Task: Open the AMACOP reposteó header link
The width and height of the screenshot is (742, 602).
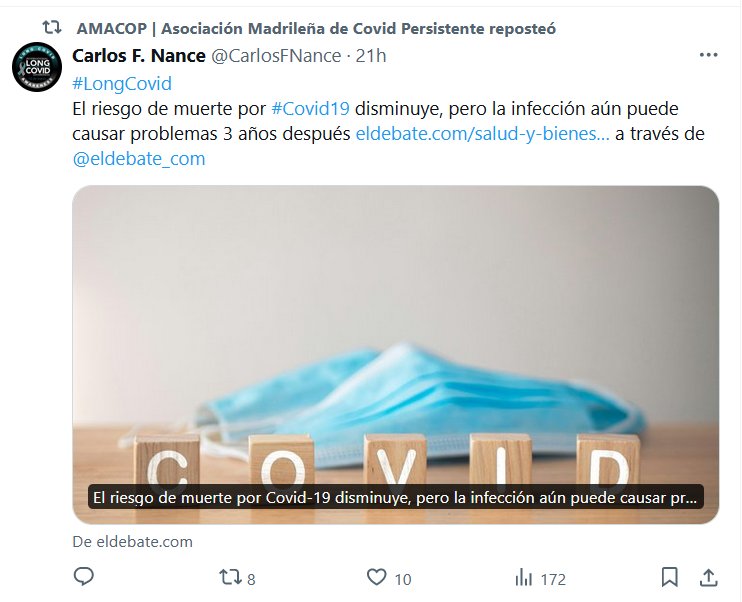Action: pos(316,28)
